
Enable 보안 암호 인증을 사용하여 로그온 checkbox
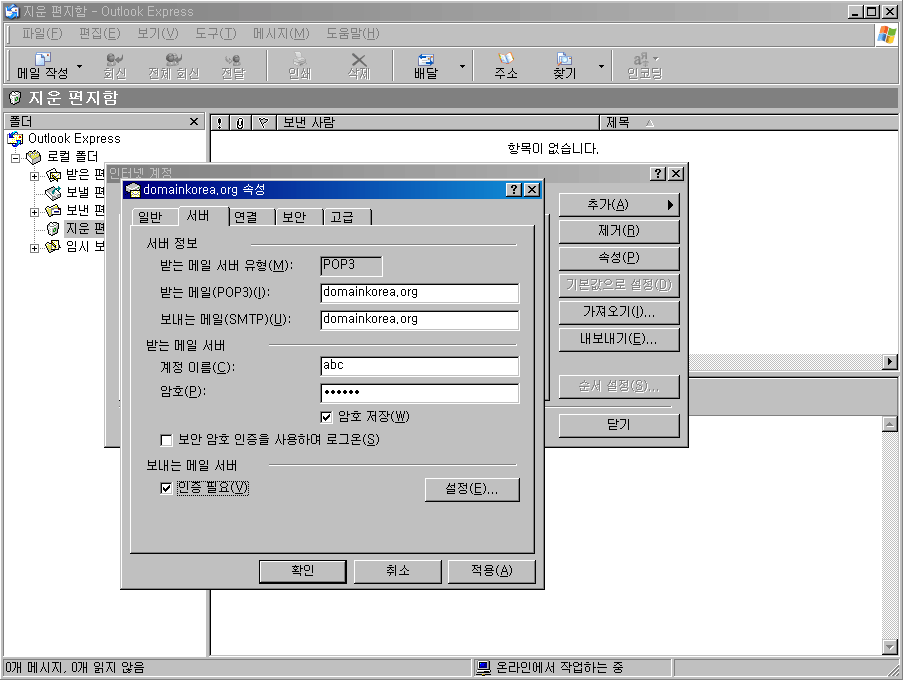pyautogui.click(x=166, y=440)
